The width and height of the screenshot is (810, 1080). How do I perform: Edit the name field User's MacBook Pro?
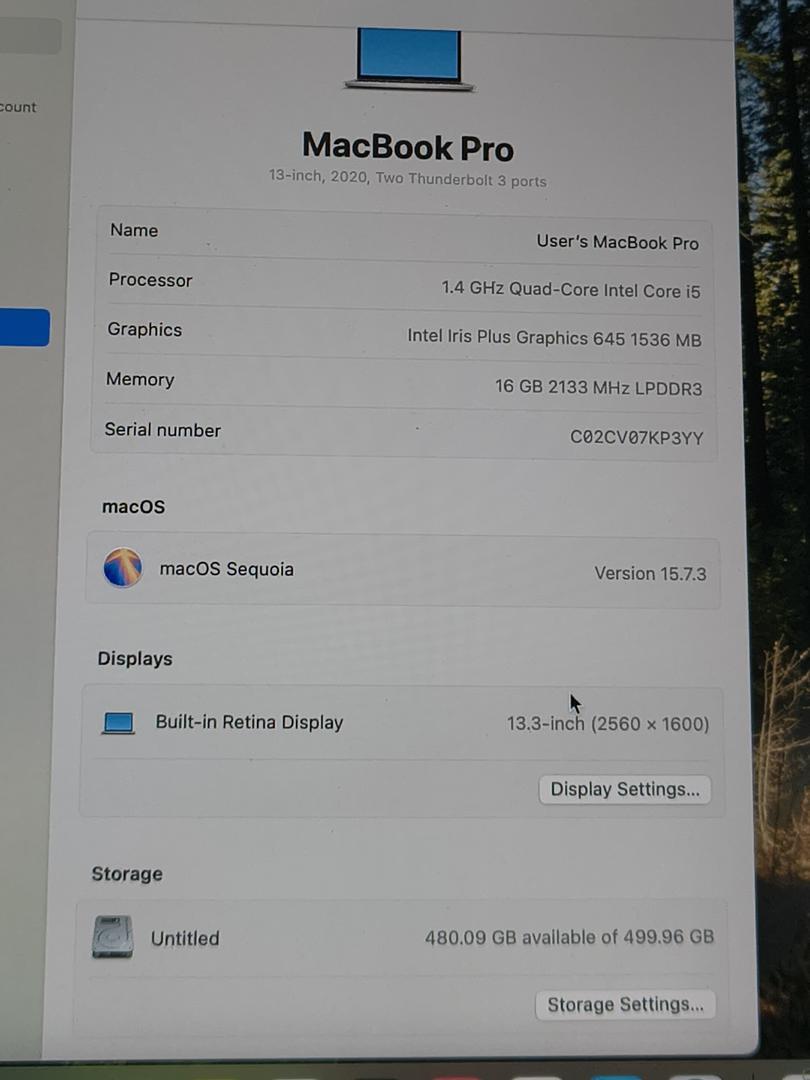click(617, 242)
